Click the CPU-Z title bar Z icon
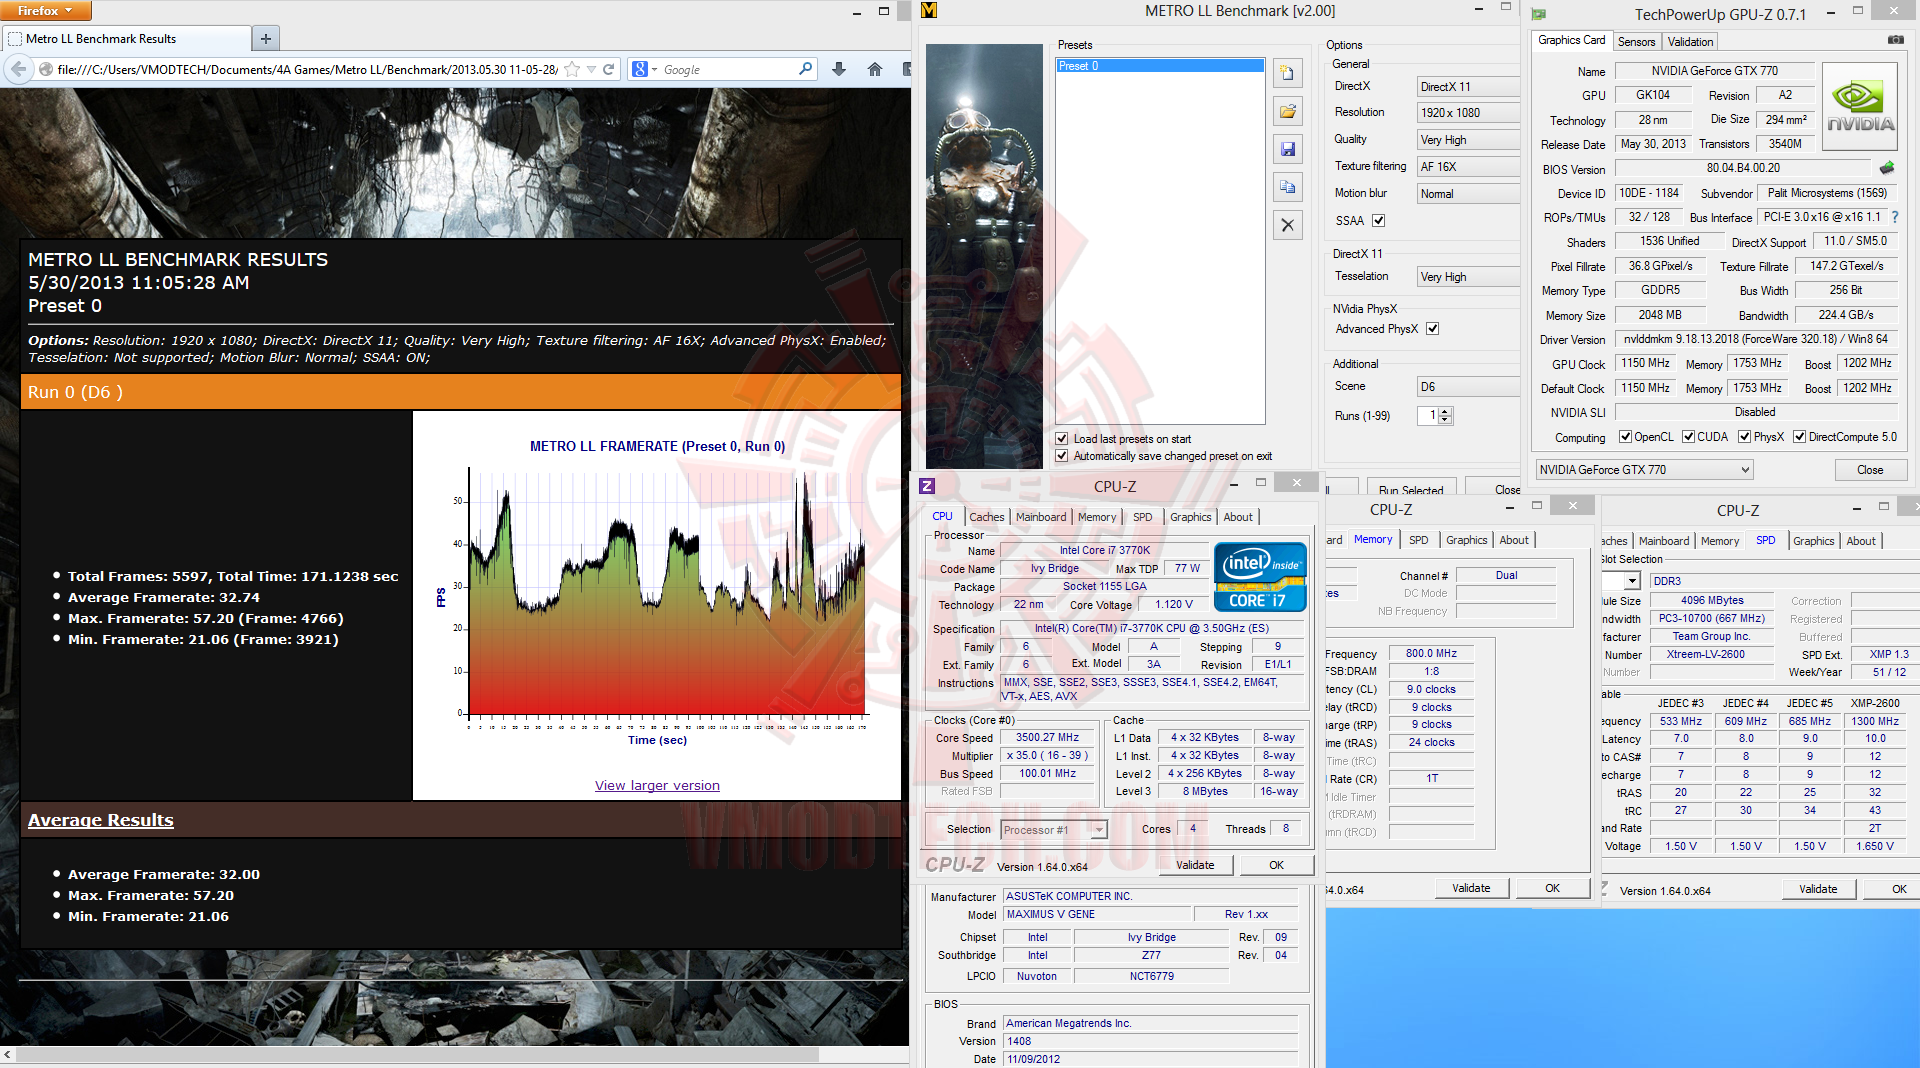 point(927,486)
